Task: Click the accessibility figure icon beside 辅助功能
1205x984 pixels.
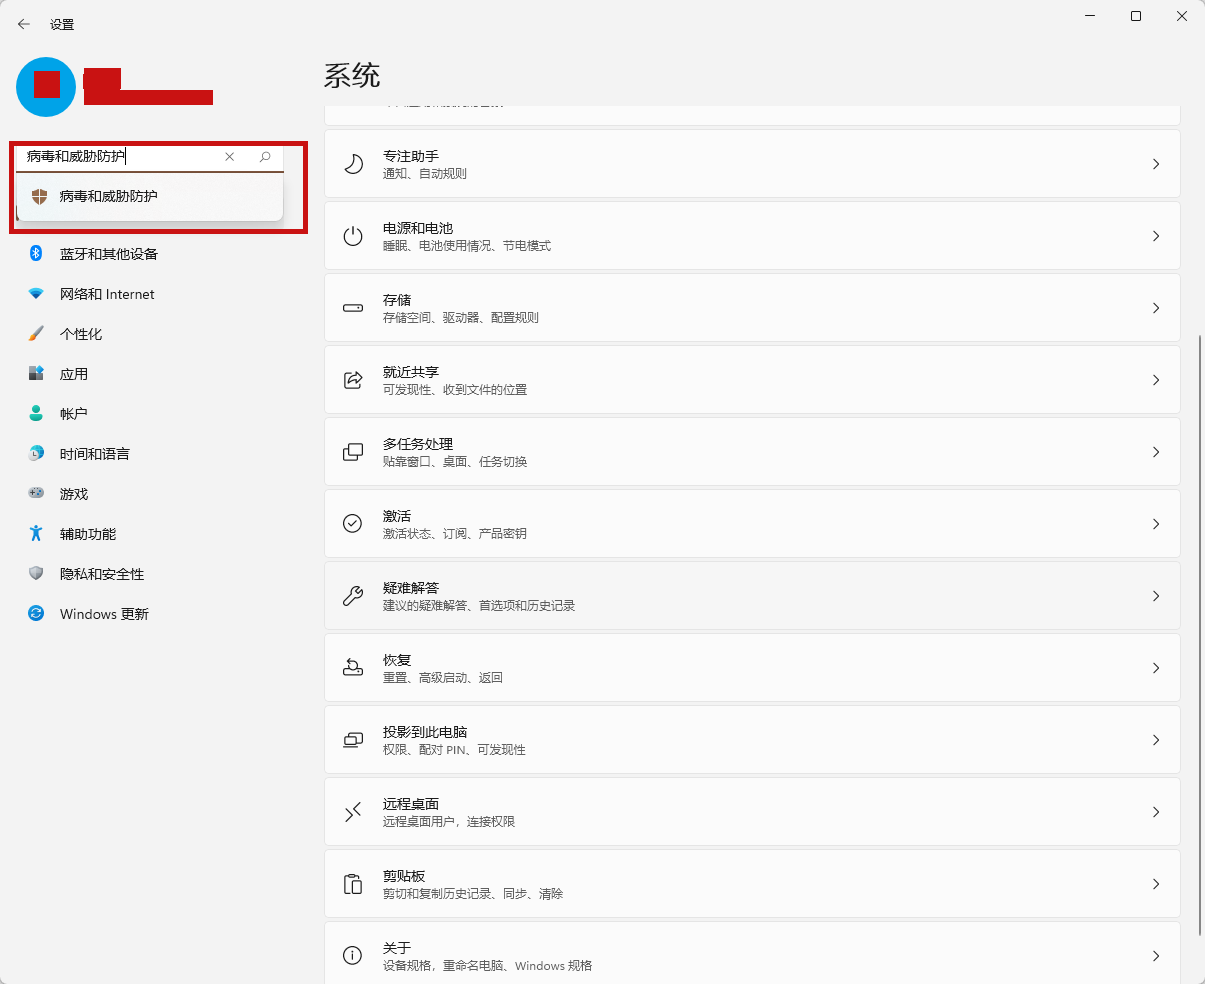Action: pos(36,534)
